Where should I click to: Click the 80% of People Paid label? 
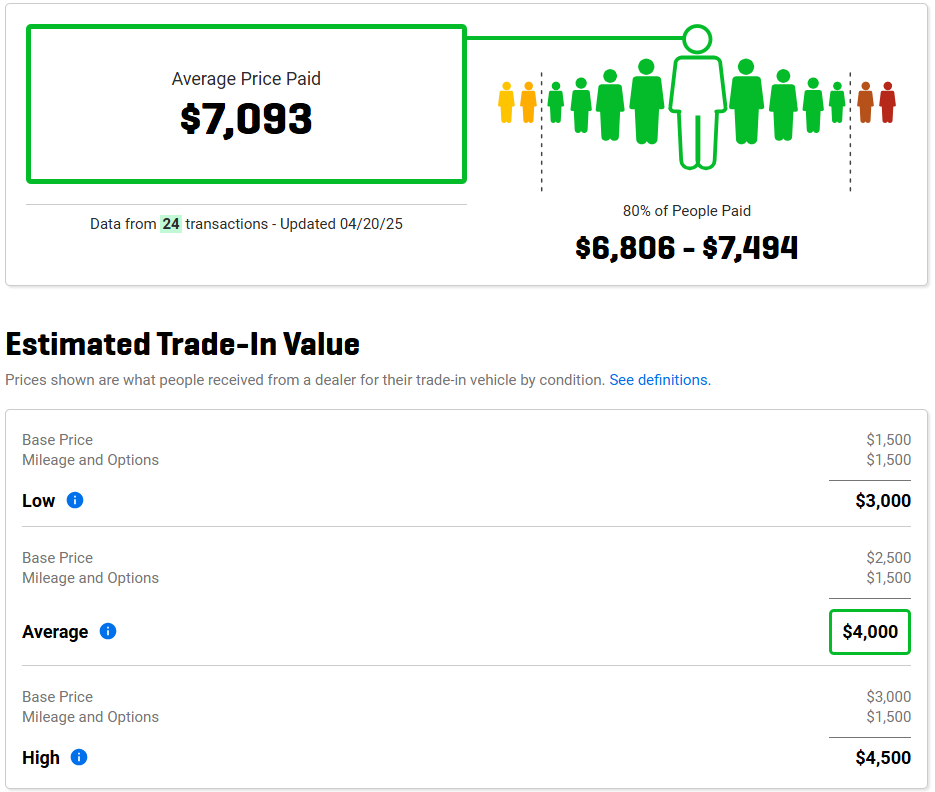pos(687,211)
